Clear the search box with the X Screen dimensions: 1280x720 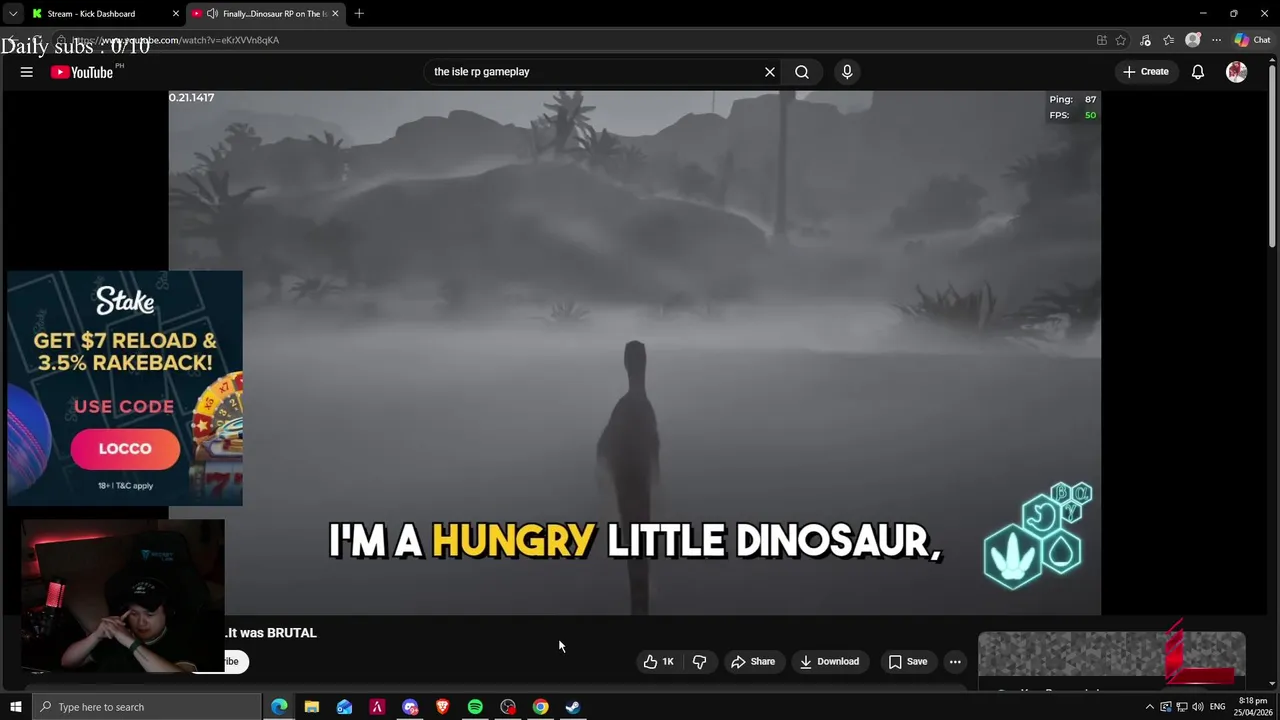coord(770,72)
